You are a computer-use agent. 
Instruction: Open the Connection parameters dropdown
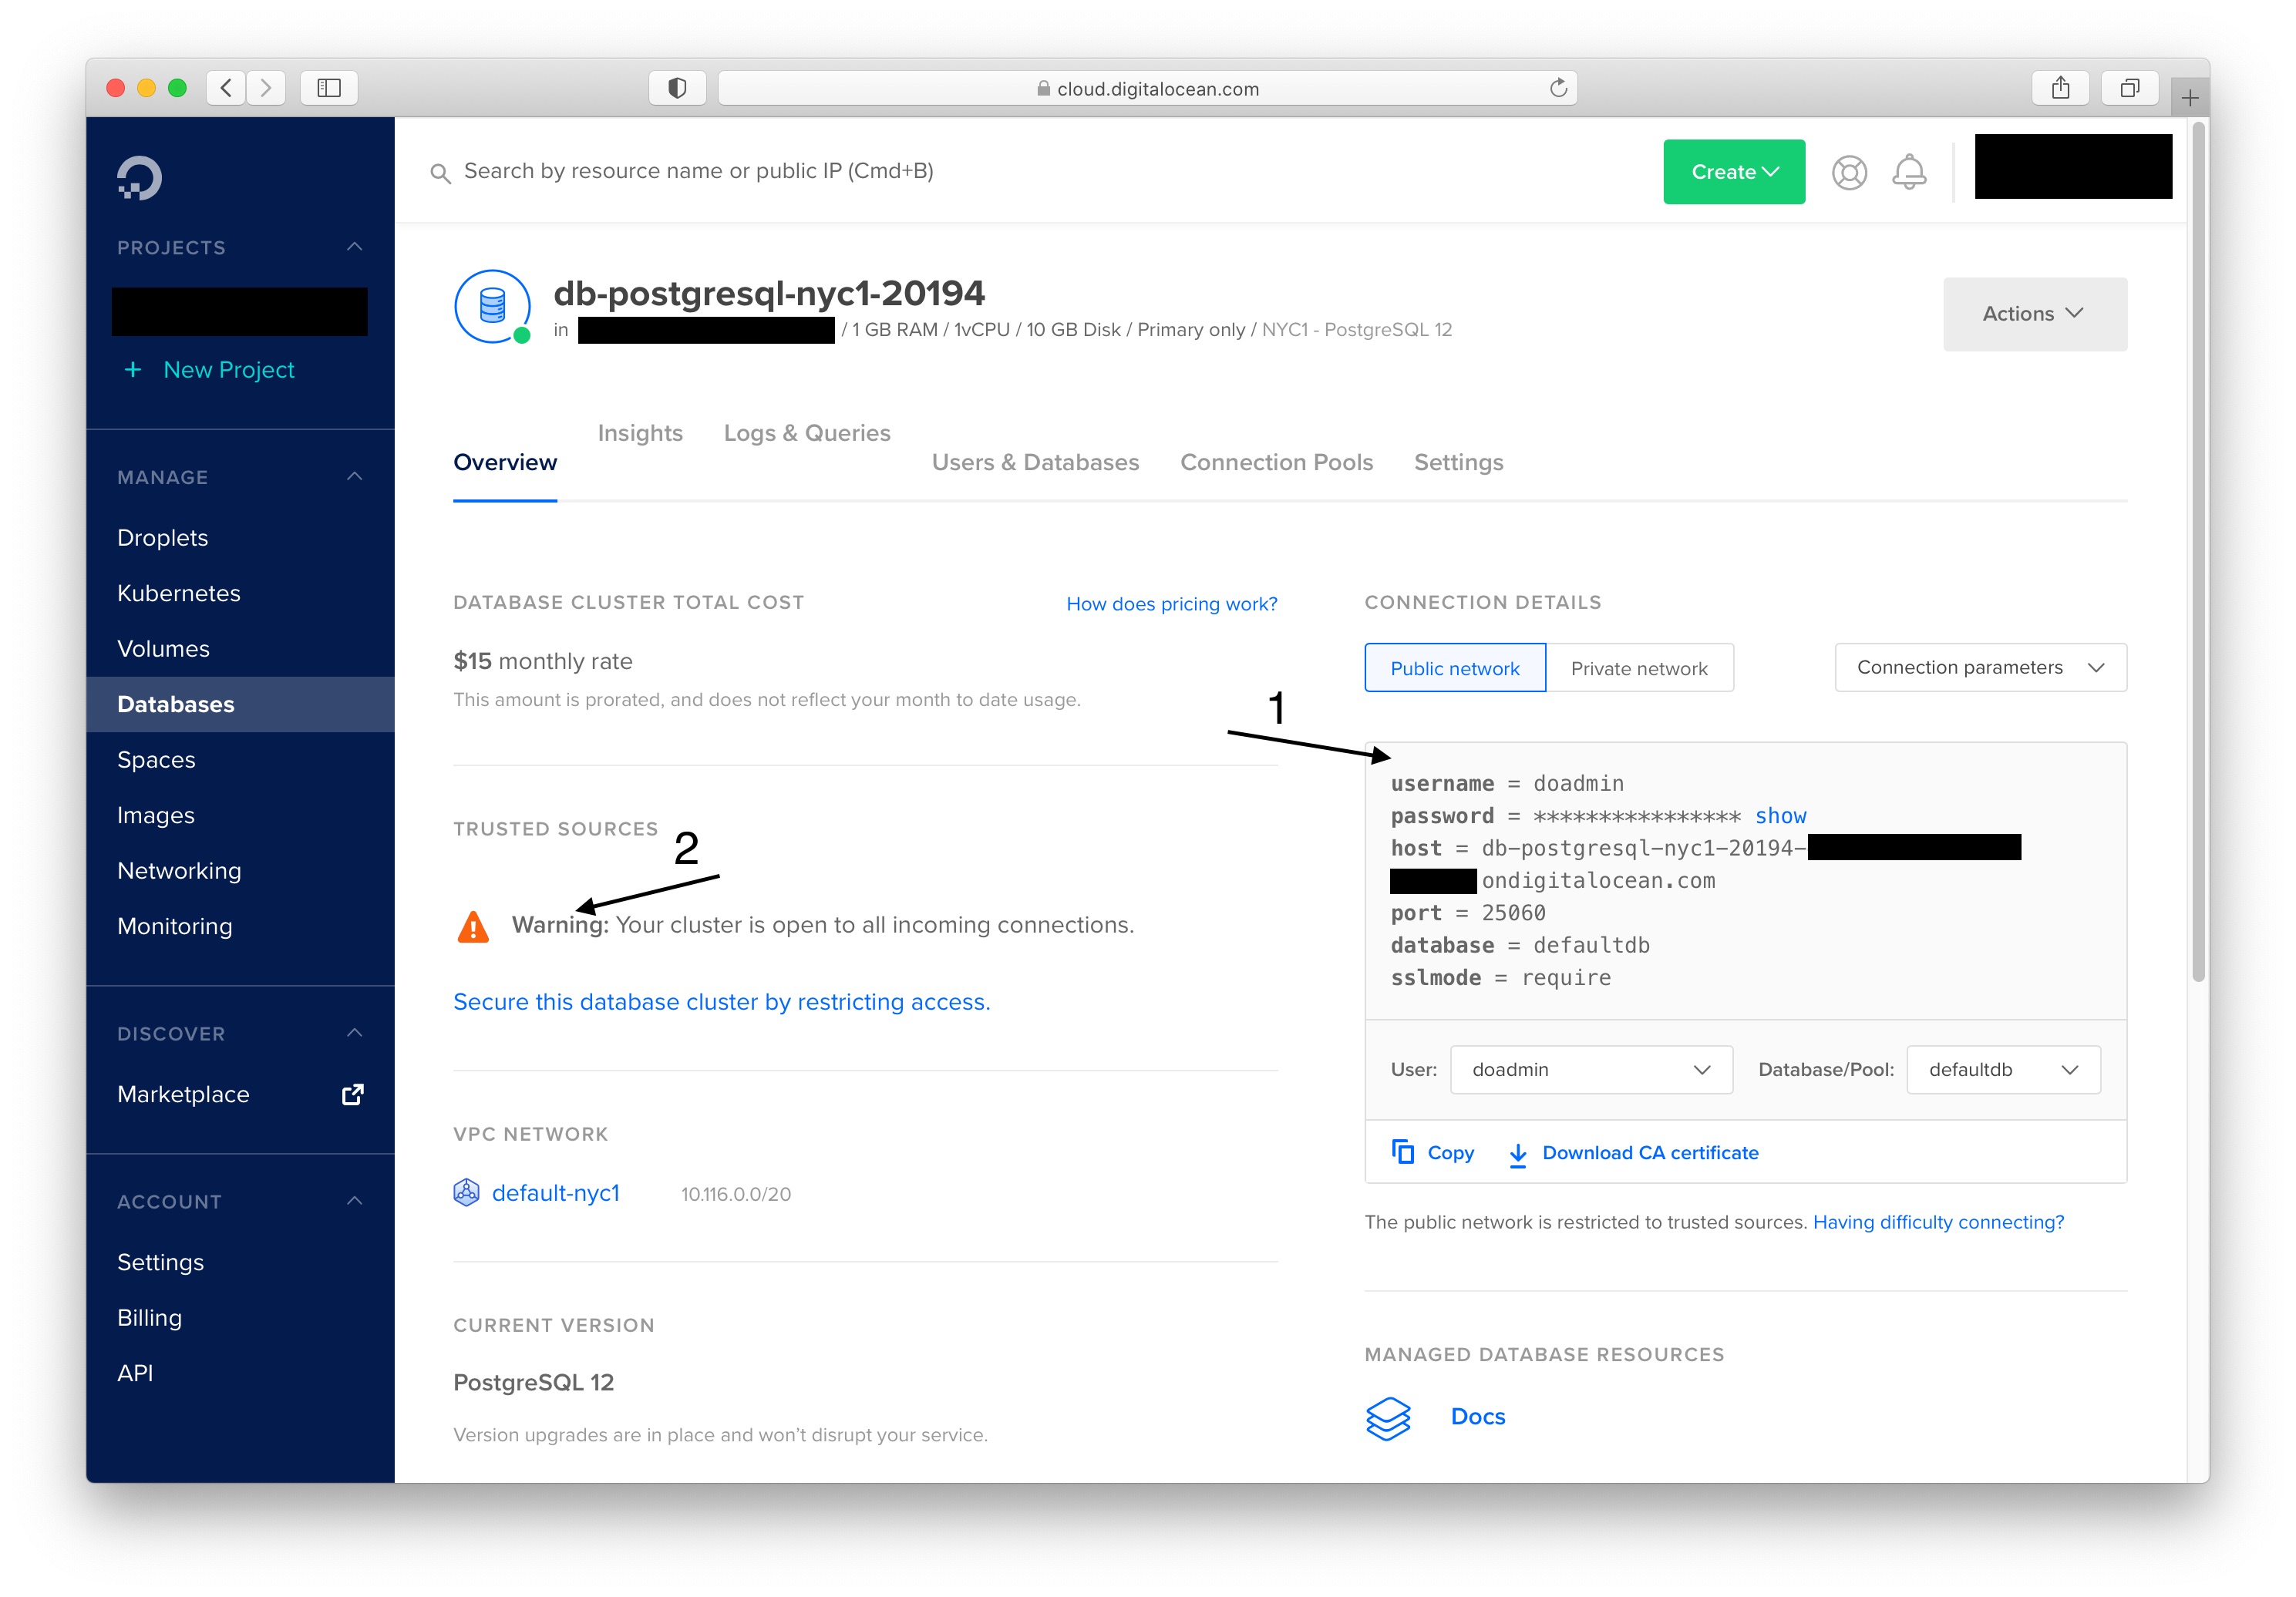click(1979, 667)
